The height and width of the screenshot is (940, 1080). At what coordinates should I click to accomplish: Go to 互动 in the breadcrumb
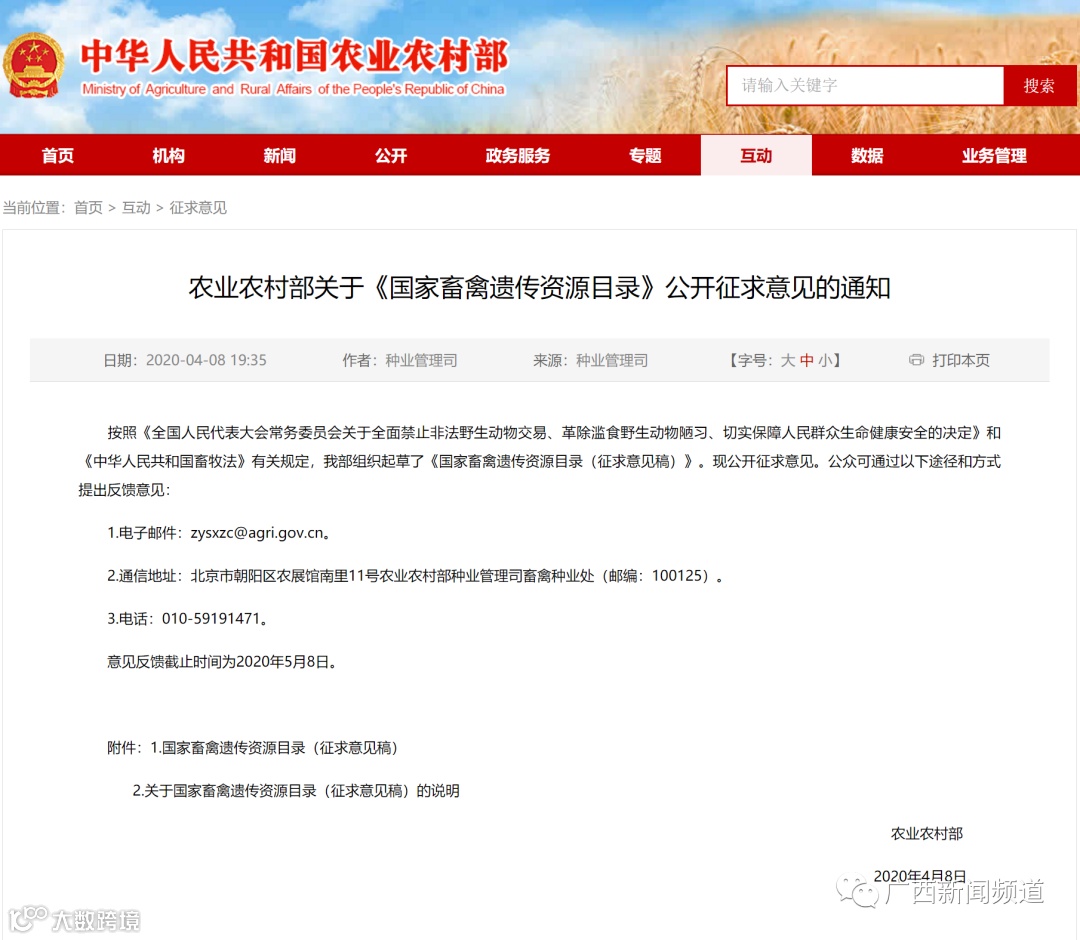(136, 208)
